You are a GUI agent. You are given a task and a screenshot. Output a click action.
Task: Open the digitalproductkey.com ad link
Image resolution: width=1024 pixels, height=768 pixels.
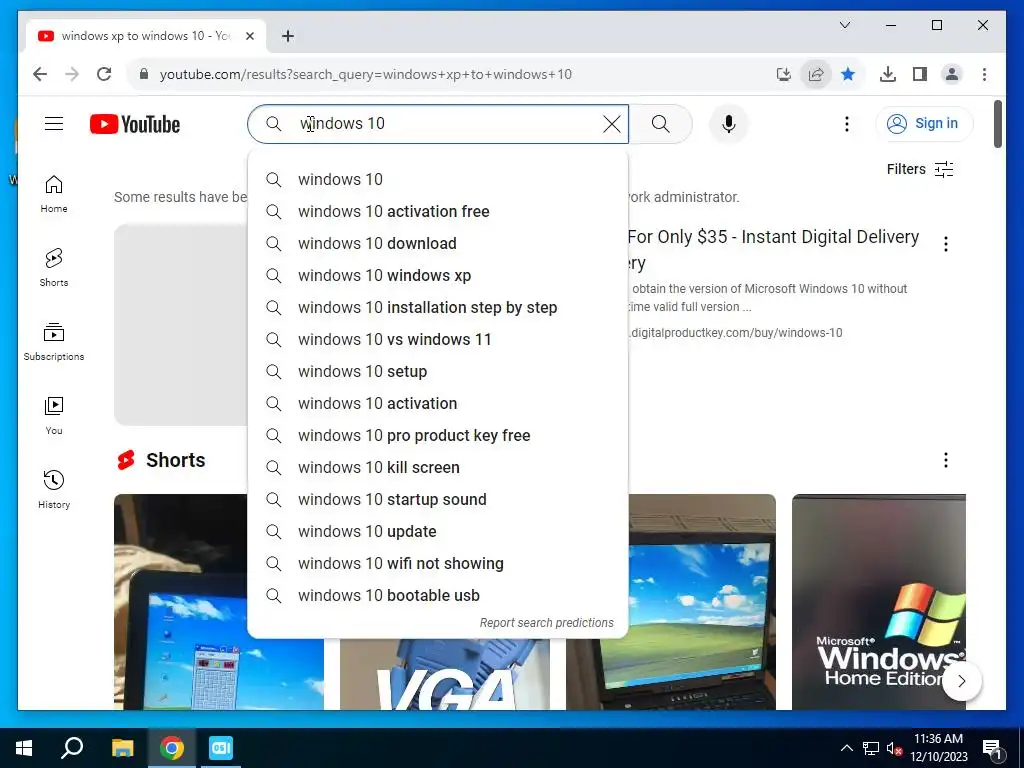pyautogui.click(x=736, y=333)
